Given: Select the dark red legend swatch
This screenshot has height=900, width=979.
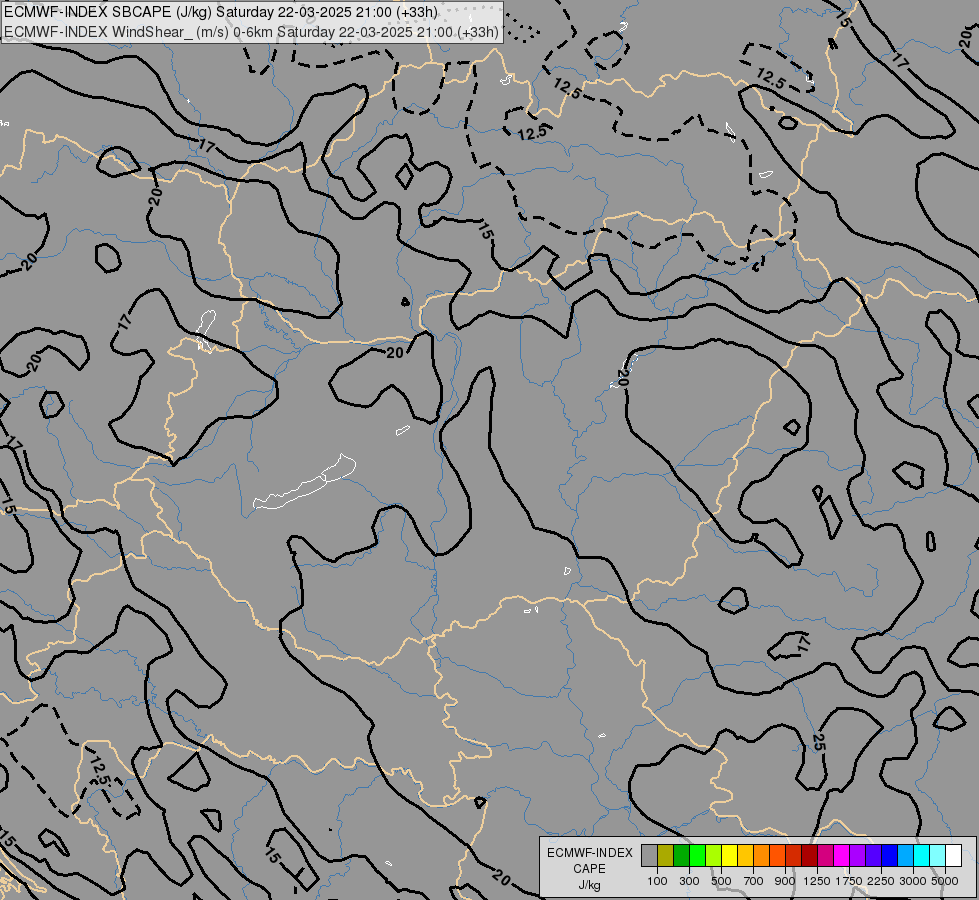Looking at the screenshot, I should coord(810,855).
